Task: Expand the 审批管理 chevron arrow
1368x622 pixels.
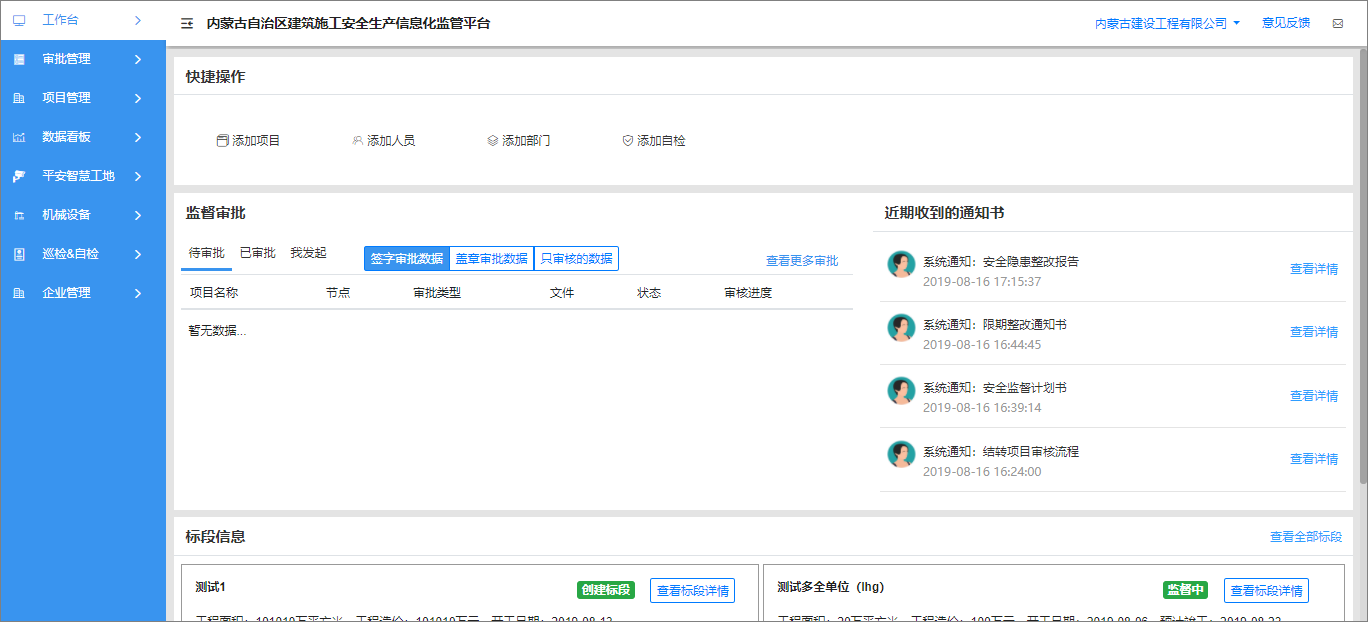Action: 138,59
